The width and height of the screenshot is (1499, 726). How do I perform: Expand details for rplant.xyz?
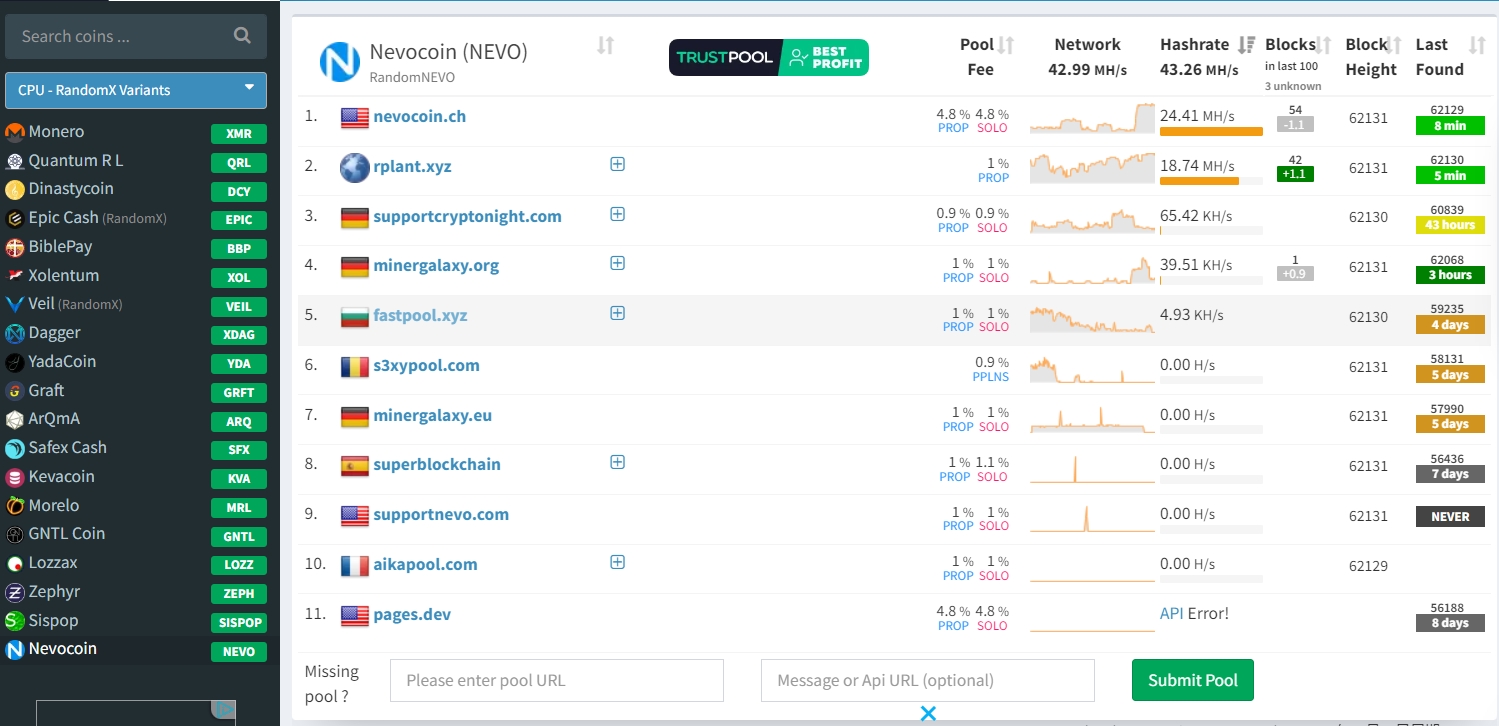617,164
